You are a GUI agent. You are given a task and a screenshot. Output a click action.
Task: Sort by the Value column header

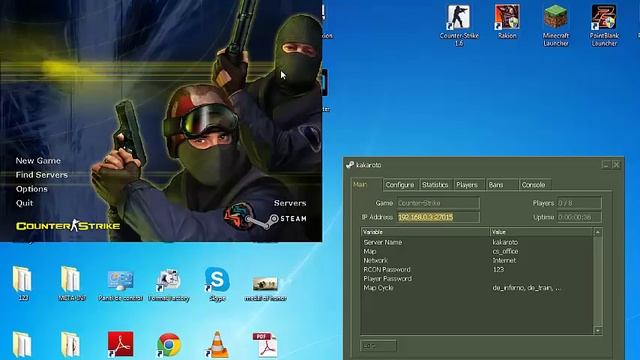(541, 232)
